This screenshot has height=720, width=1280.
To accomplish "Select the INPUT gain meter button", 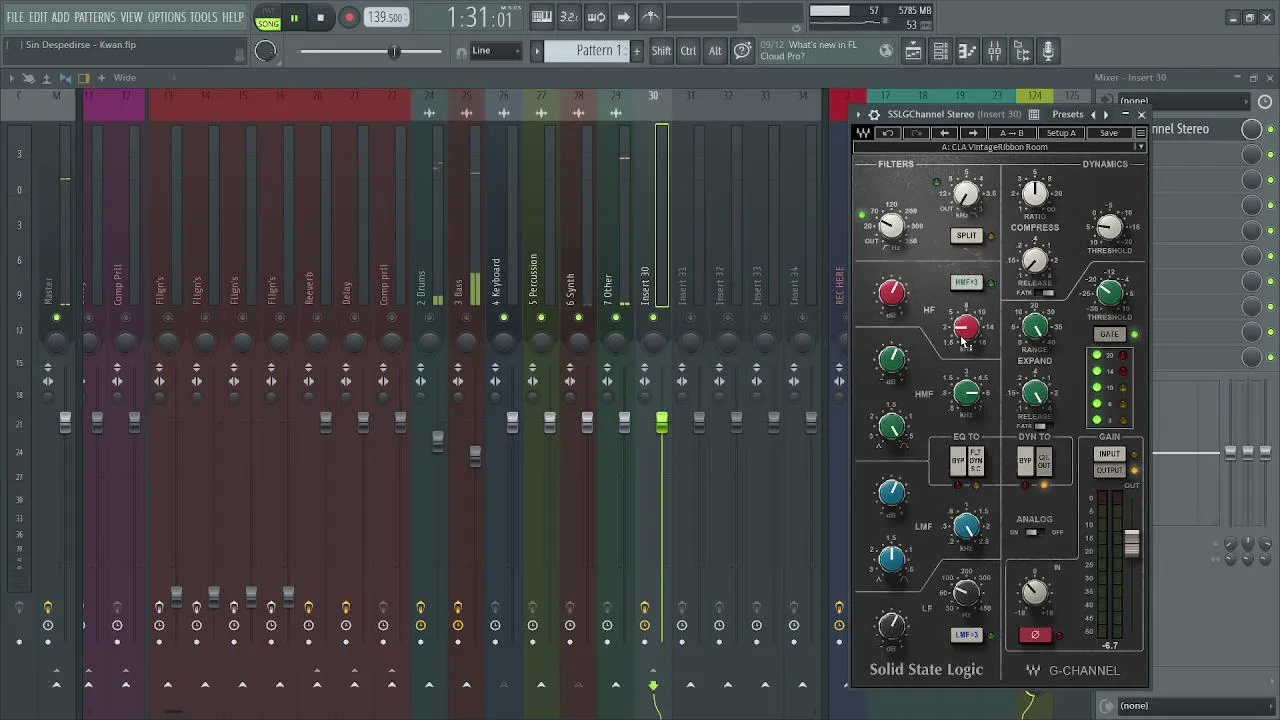I will pyautogui.click(x=1109, y=454).
